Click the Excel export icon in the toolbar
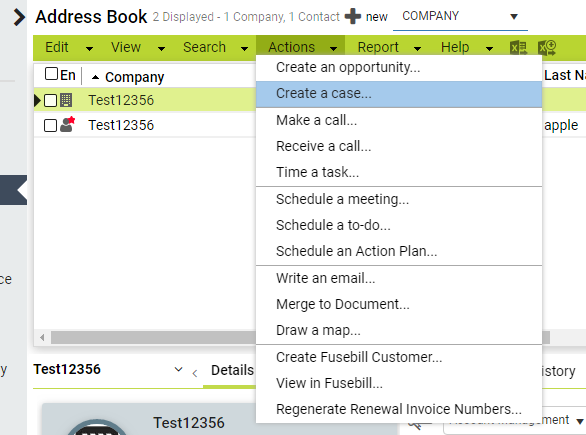 518,47
